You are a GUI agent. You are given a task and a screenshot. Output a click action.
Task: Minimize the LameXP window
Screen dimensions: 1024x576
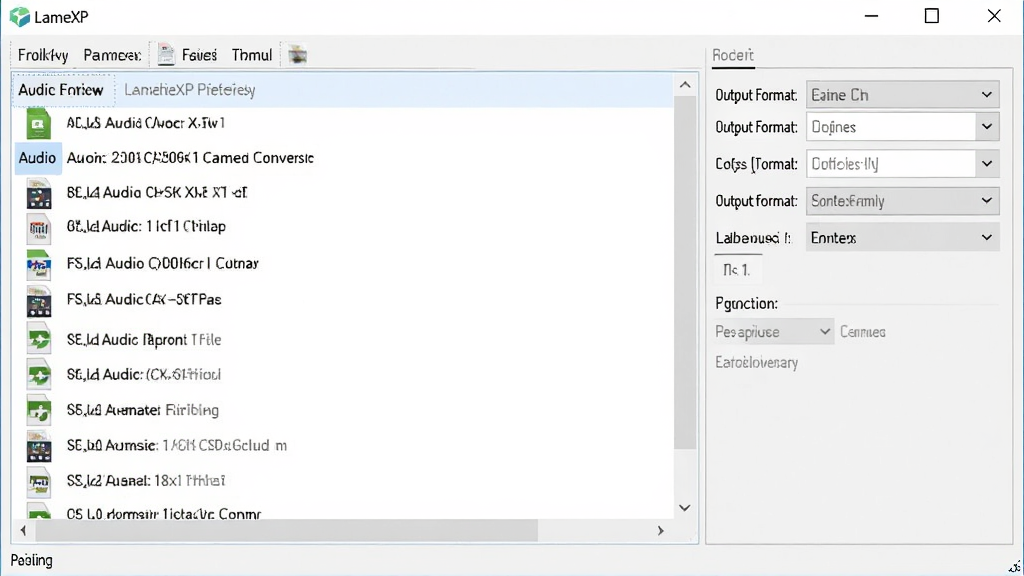click(x=871, y=16)
